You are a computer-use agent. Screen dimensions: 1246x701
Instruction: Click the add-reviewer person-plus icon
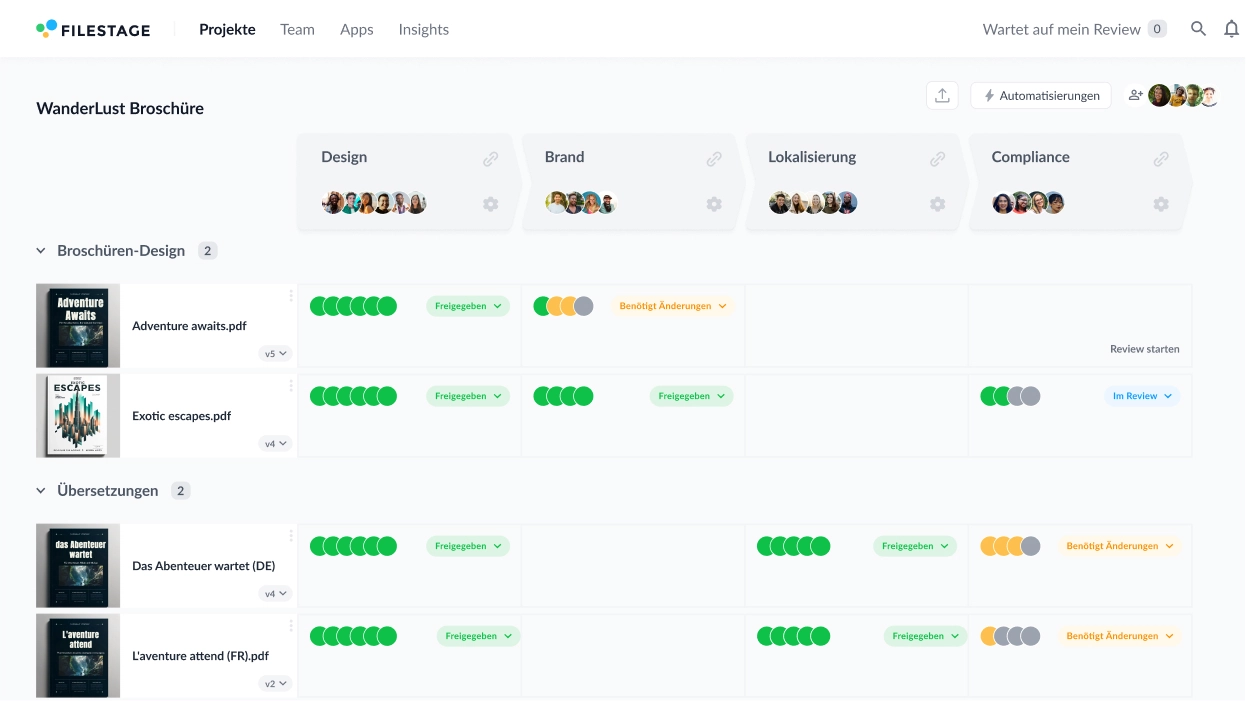(x=1135, y=94)
